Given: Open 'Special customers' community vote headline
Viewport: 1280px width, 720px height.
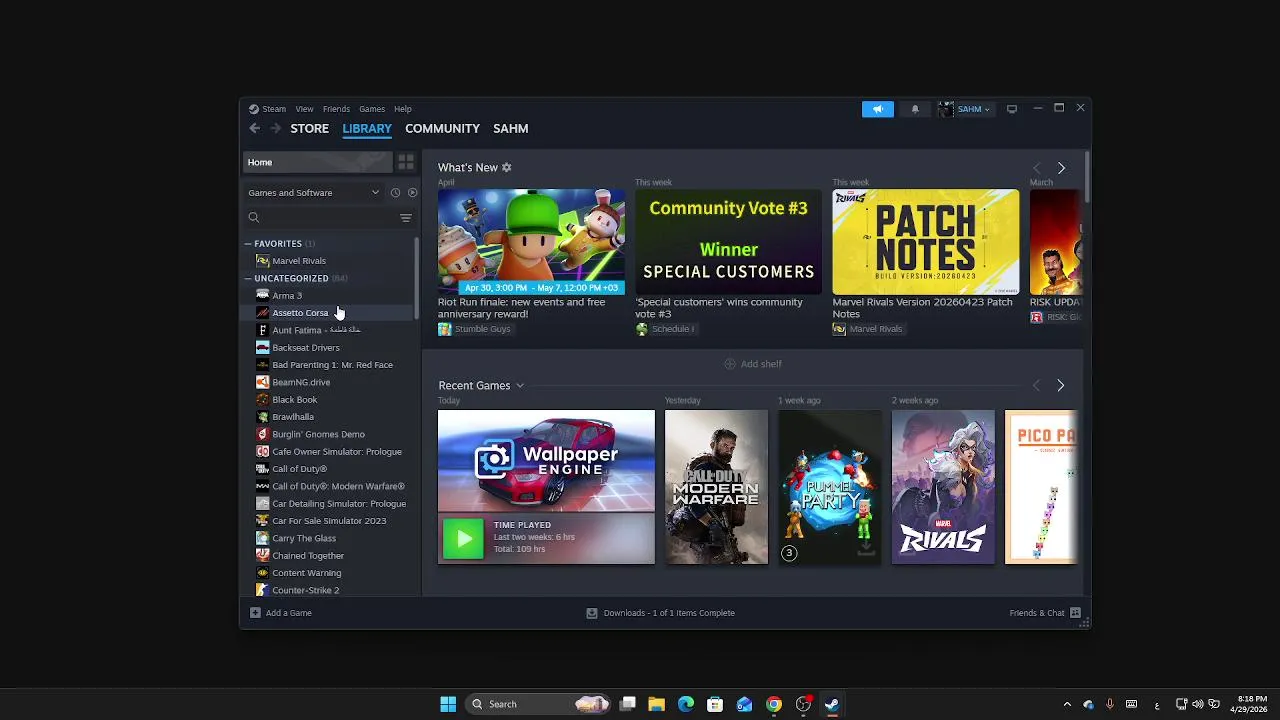Looking at the screenshot, I should click(719, 308).
